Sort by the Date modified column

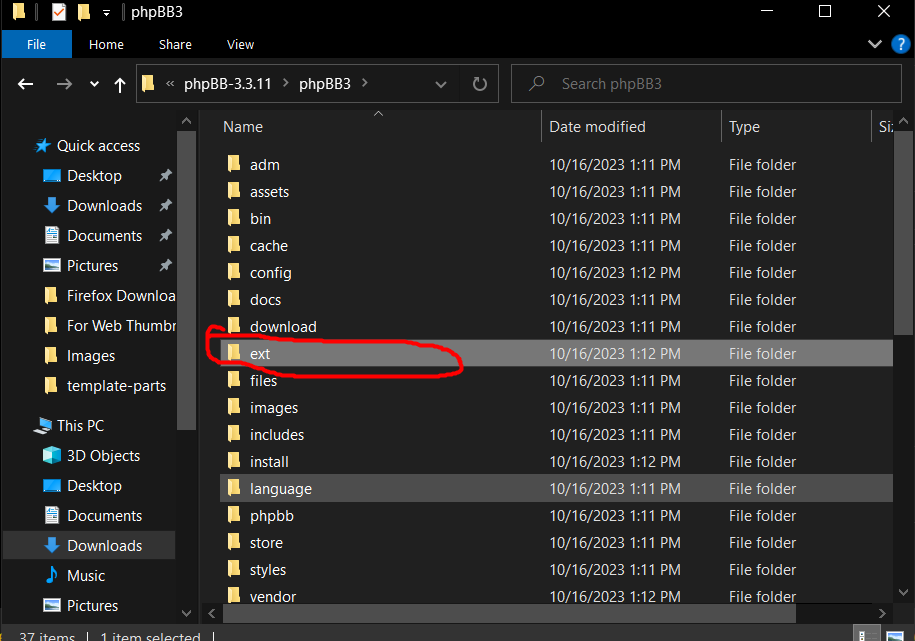597,127
